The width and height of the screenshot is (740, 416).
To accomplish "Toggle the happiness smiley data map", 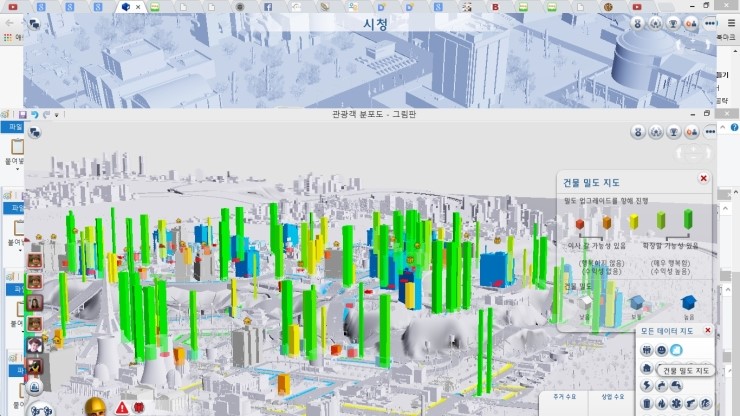I will point(661,350).
